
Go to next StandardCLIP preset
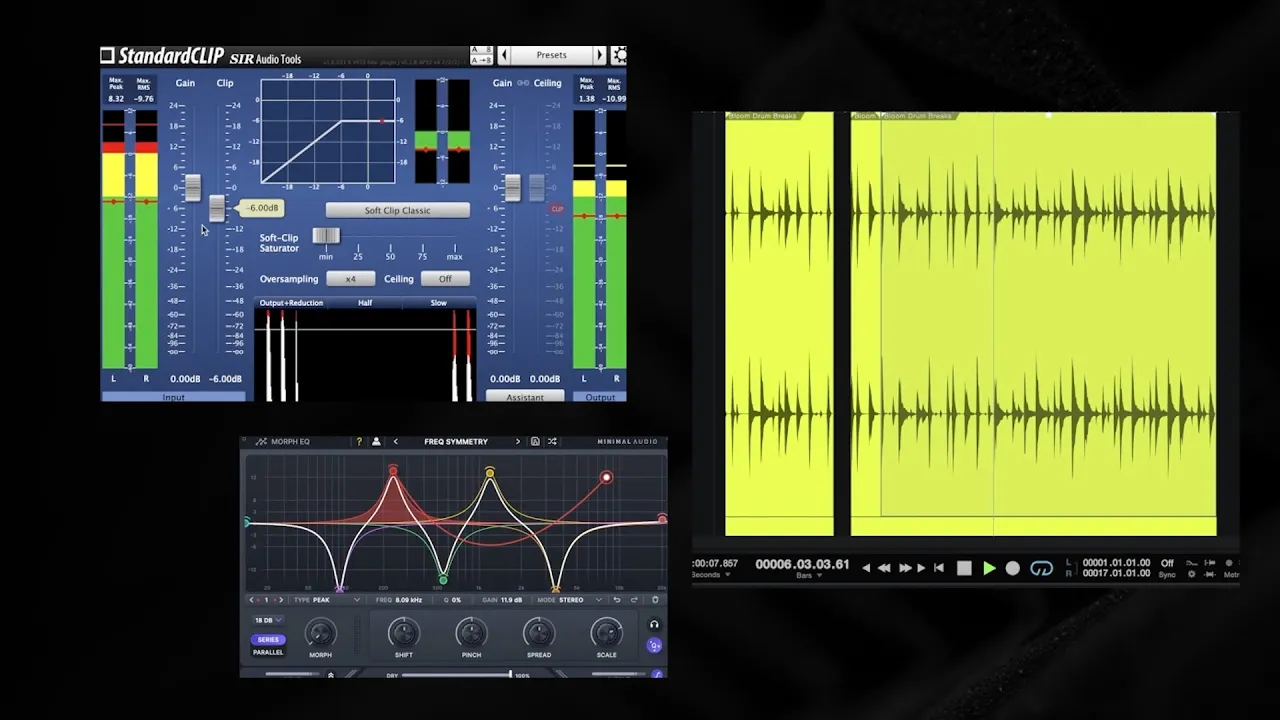point(600,55)
